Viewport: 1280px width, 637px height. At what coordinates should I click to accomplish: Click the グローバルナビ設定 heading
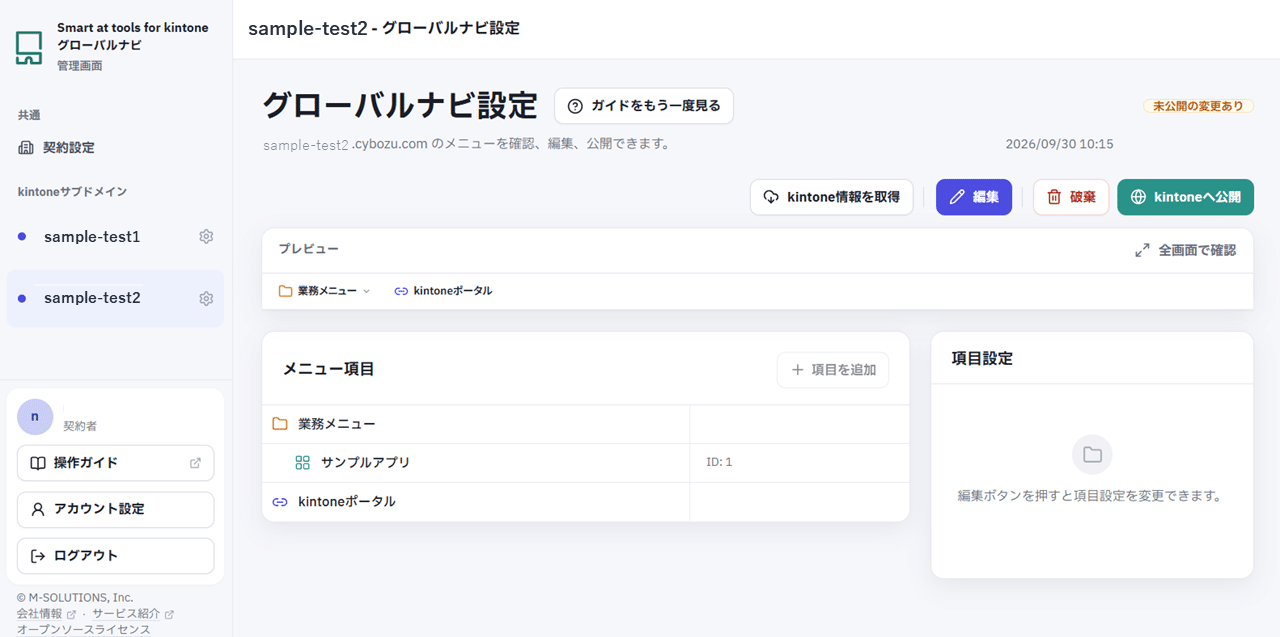(400, 105)
